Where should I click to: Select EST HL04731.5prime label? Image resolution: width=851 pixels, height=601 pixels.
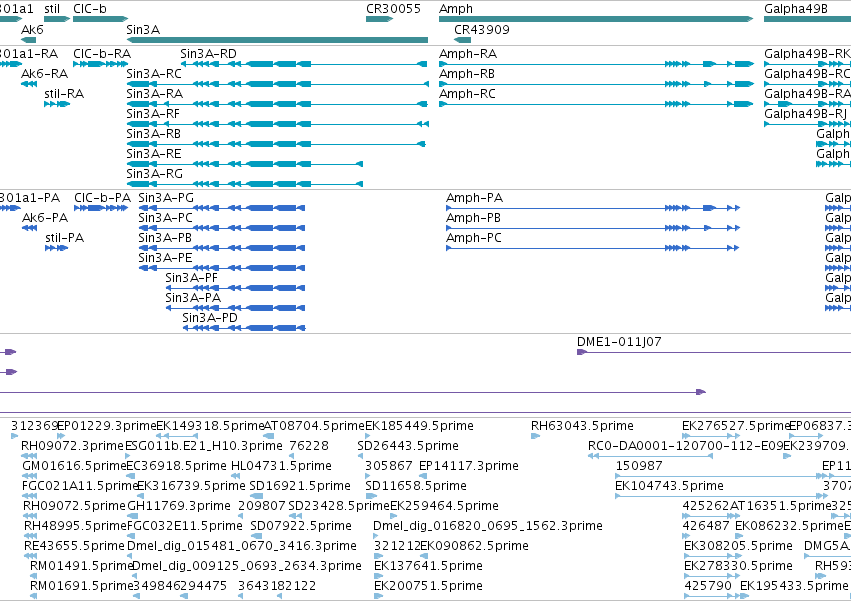(x=281, y=466)
